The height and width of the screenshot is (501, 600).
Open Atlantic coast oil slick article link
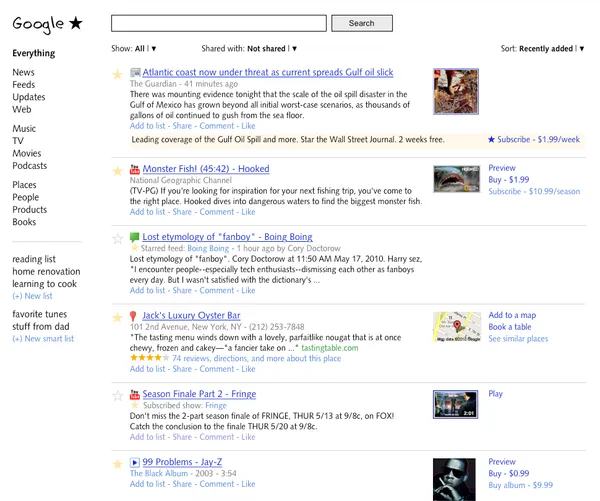(268, 72)
